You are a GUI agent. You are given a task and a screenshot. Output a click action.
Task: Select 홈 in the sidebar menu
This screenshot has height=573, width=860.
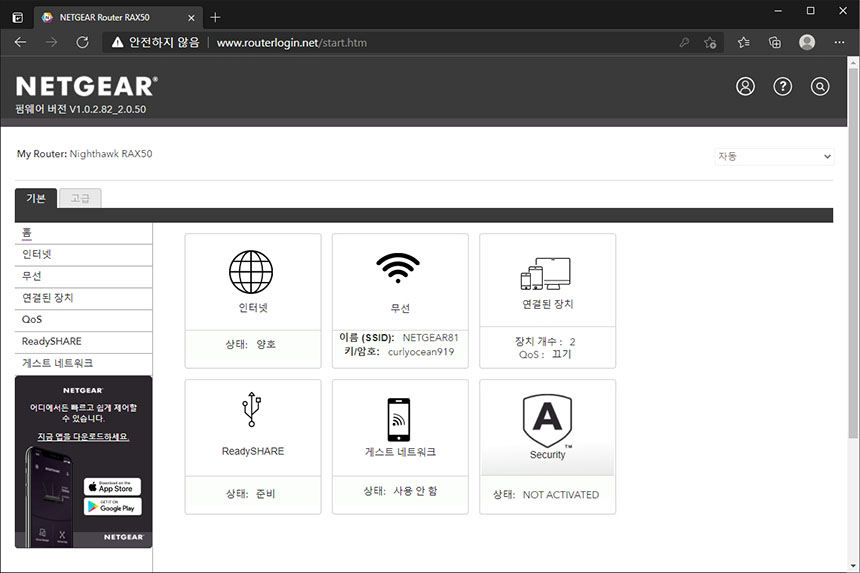click(x=83, y=233)
